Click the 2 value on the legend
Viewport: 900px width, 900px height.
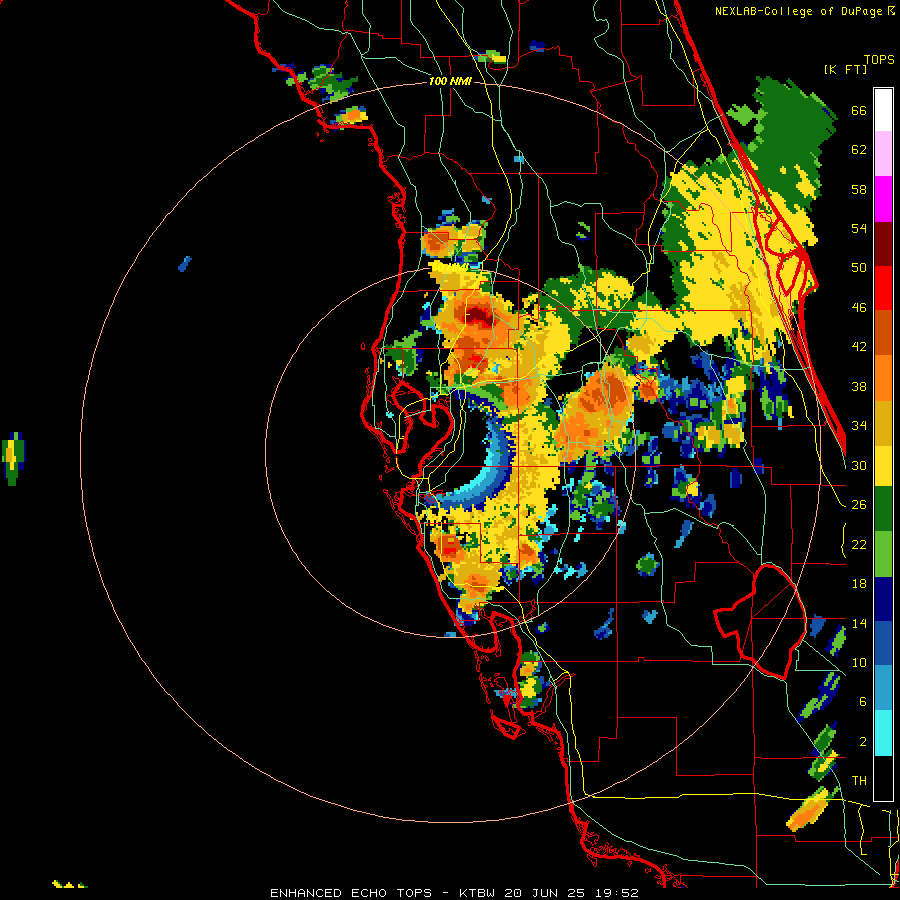tap(863, 742)
